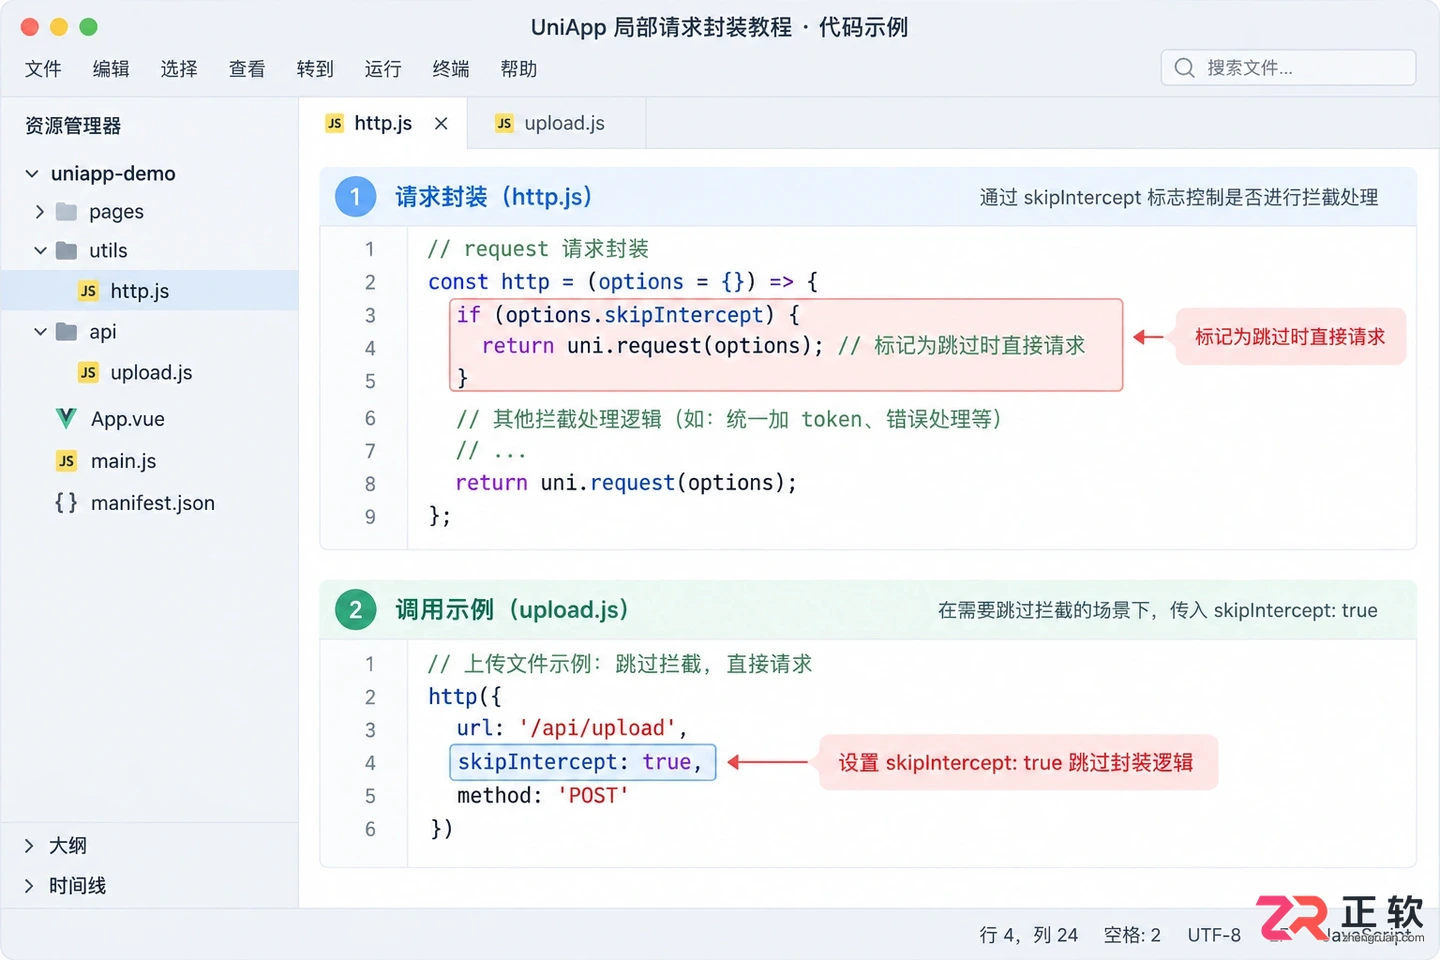Select http.js in the explorer tree
The image size is (1440, 960).
coord(150,291)
